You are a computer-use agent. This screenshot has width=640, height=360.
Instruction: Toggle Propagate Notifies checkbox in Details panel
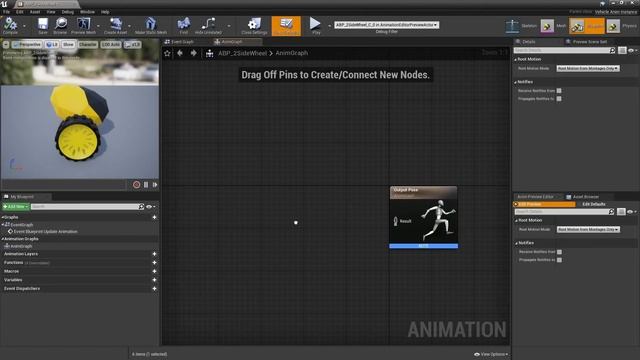click(x=559, y=99)
